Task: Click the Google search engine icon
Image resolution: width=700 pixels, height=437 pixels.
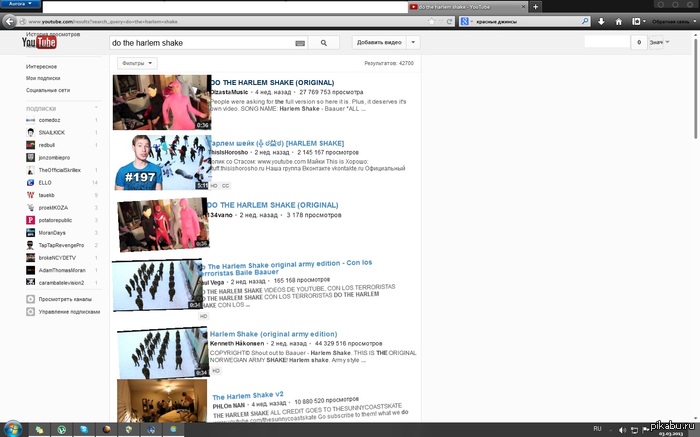Action: tap(465, 21)
